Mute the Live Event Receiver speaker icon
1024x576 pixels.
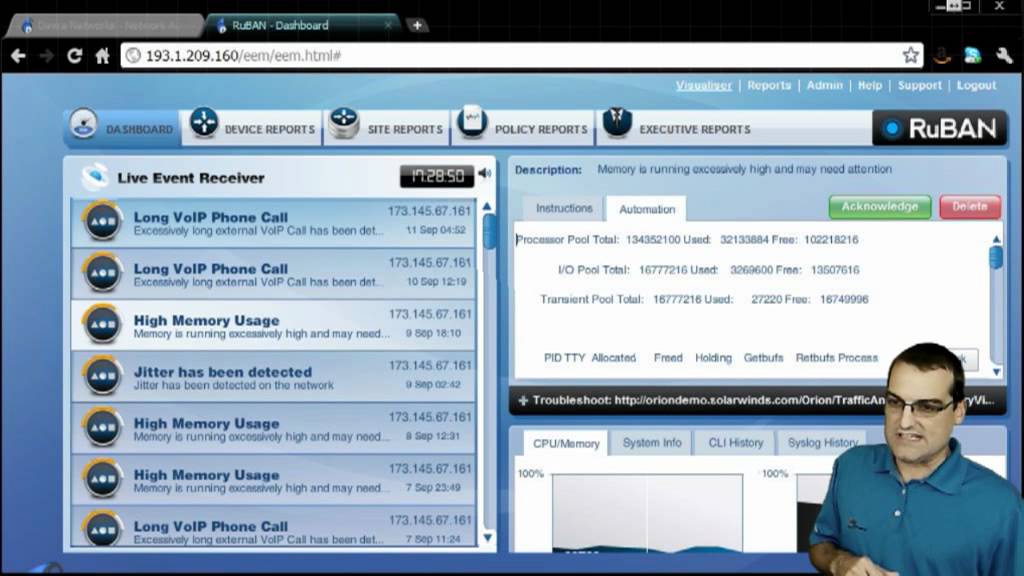[485, 174]
